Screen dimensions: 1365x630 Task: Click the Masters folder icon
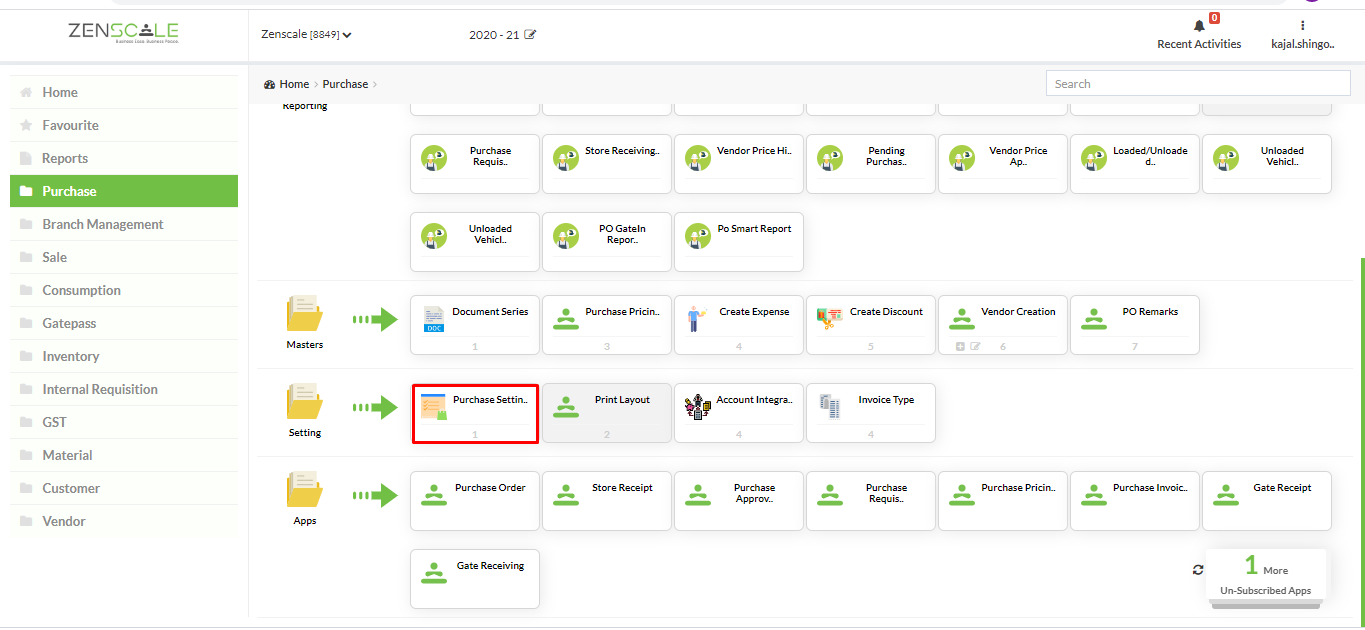point(304,312)
